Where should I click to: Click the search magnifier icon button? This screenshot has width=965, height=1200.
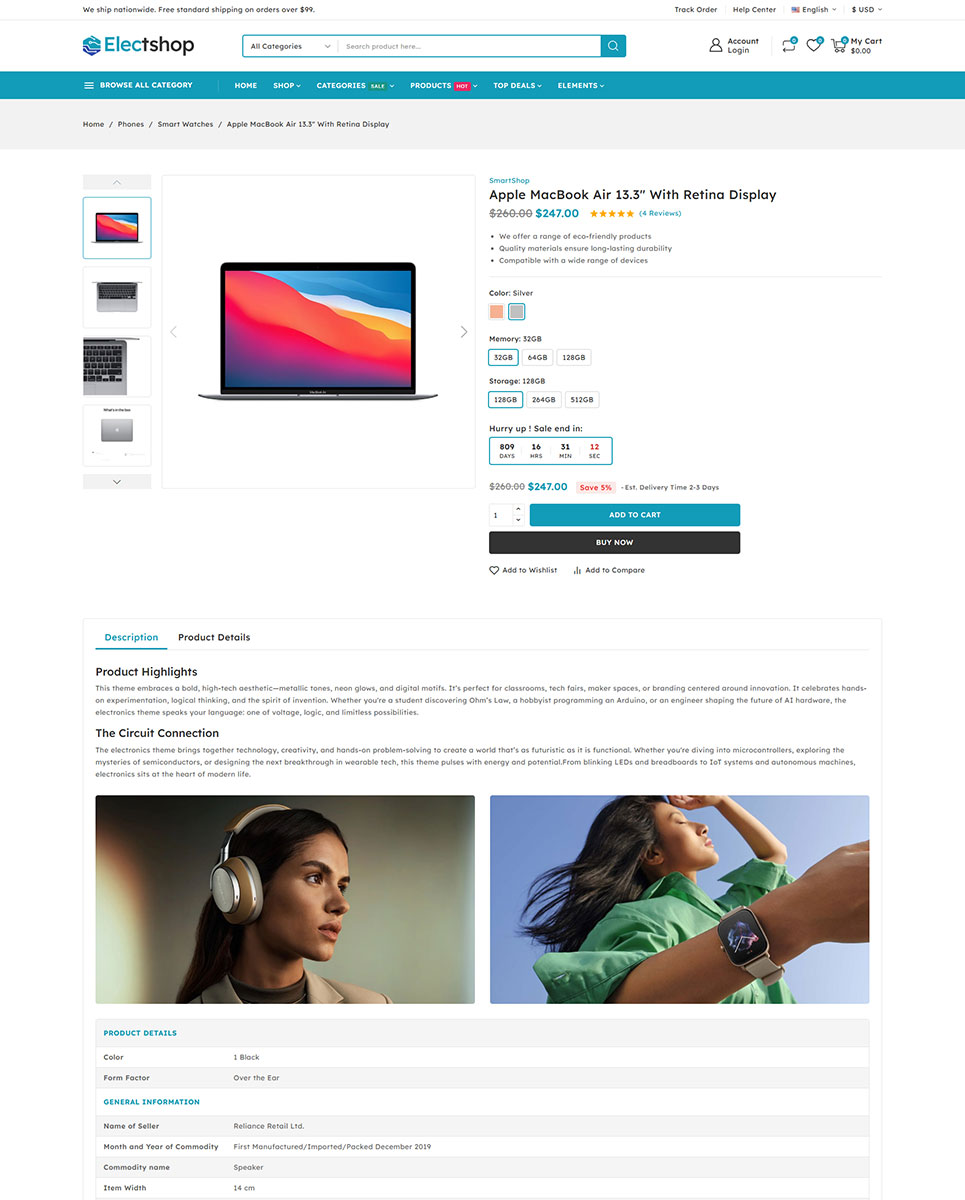pos(613,46)
